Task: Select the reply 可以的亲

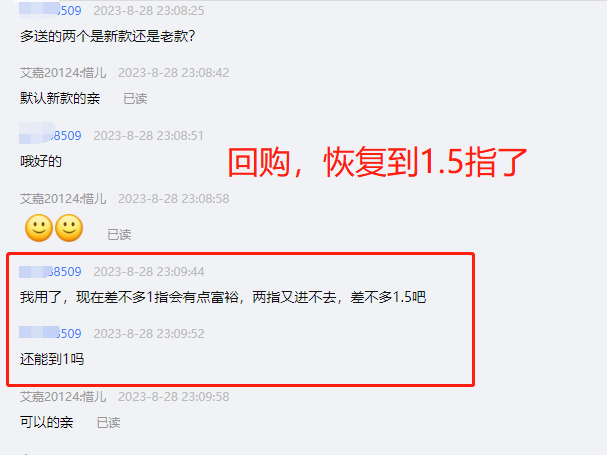Action: [46, 422]
